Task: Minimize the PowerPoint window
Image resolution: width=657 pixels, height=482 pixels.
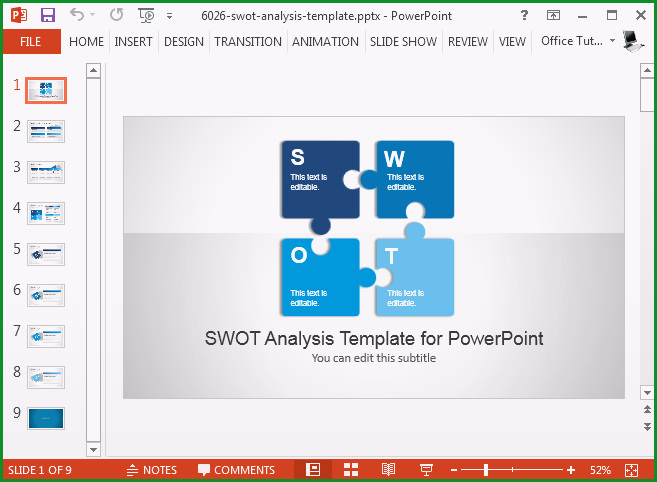Action: [582, 16]
